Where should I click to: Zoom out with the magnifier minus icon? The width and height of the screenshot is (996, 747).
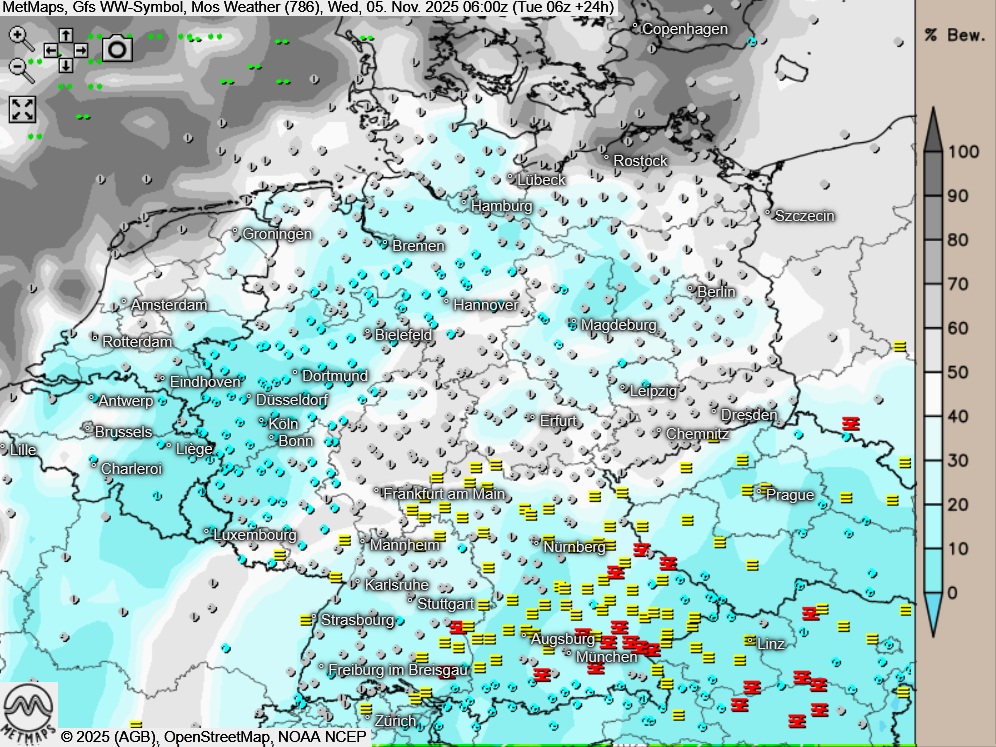click(20, 69)
